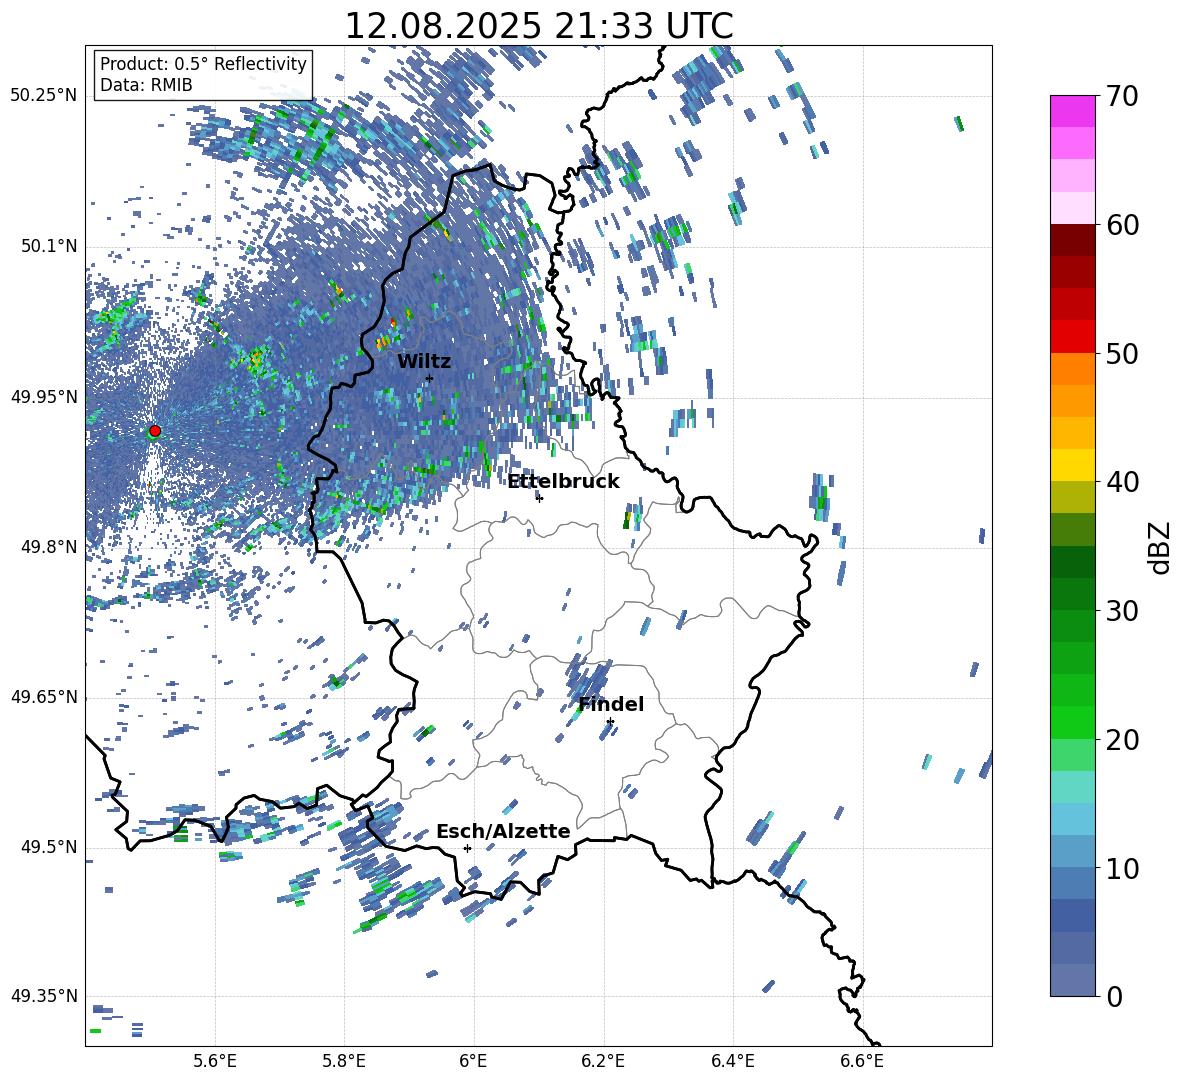Click the 70 tick on the colorbar

coord(1122,96)
